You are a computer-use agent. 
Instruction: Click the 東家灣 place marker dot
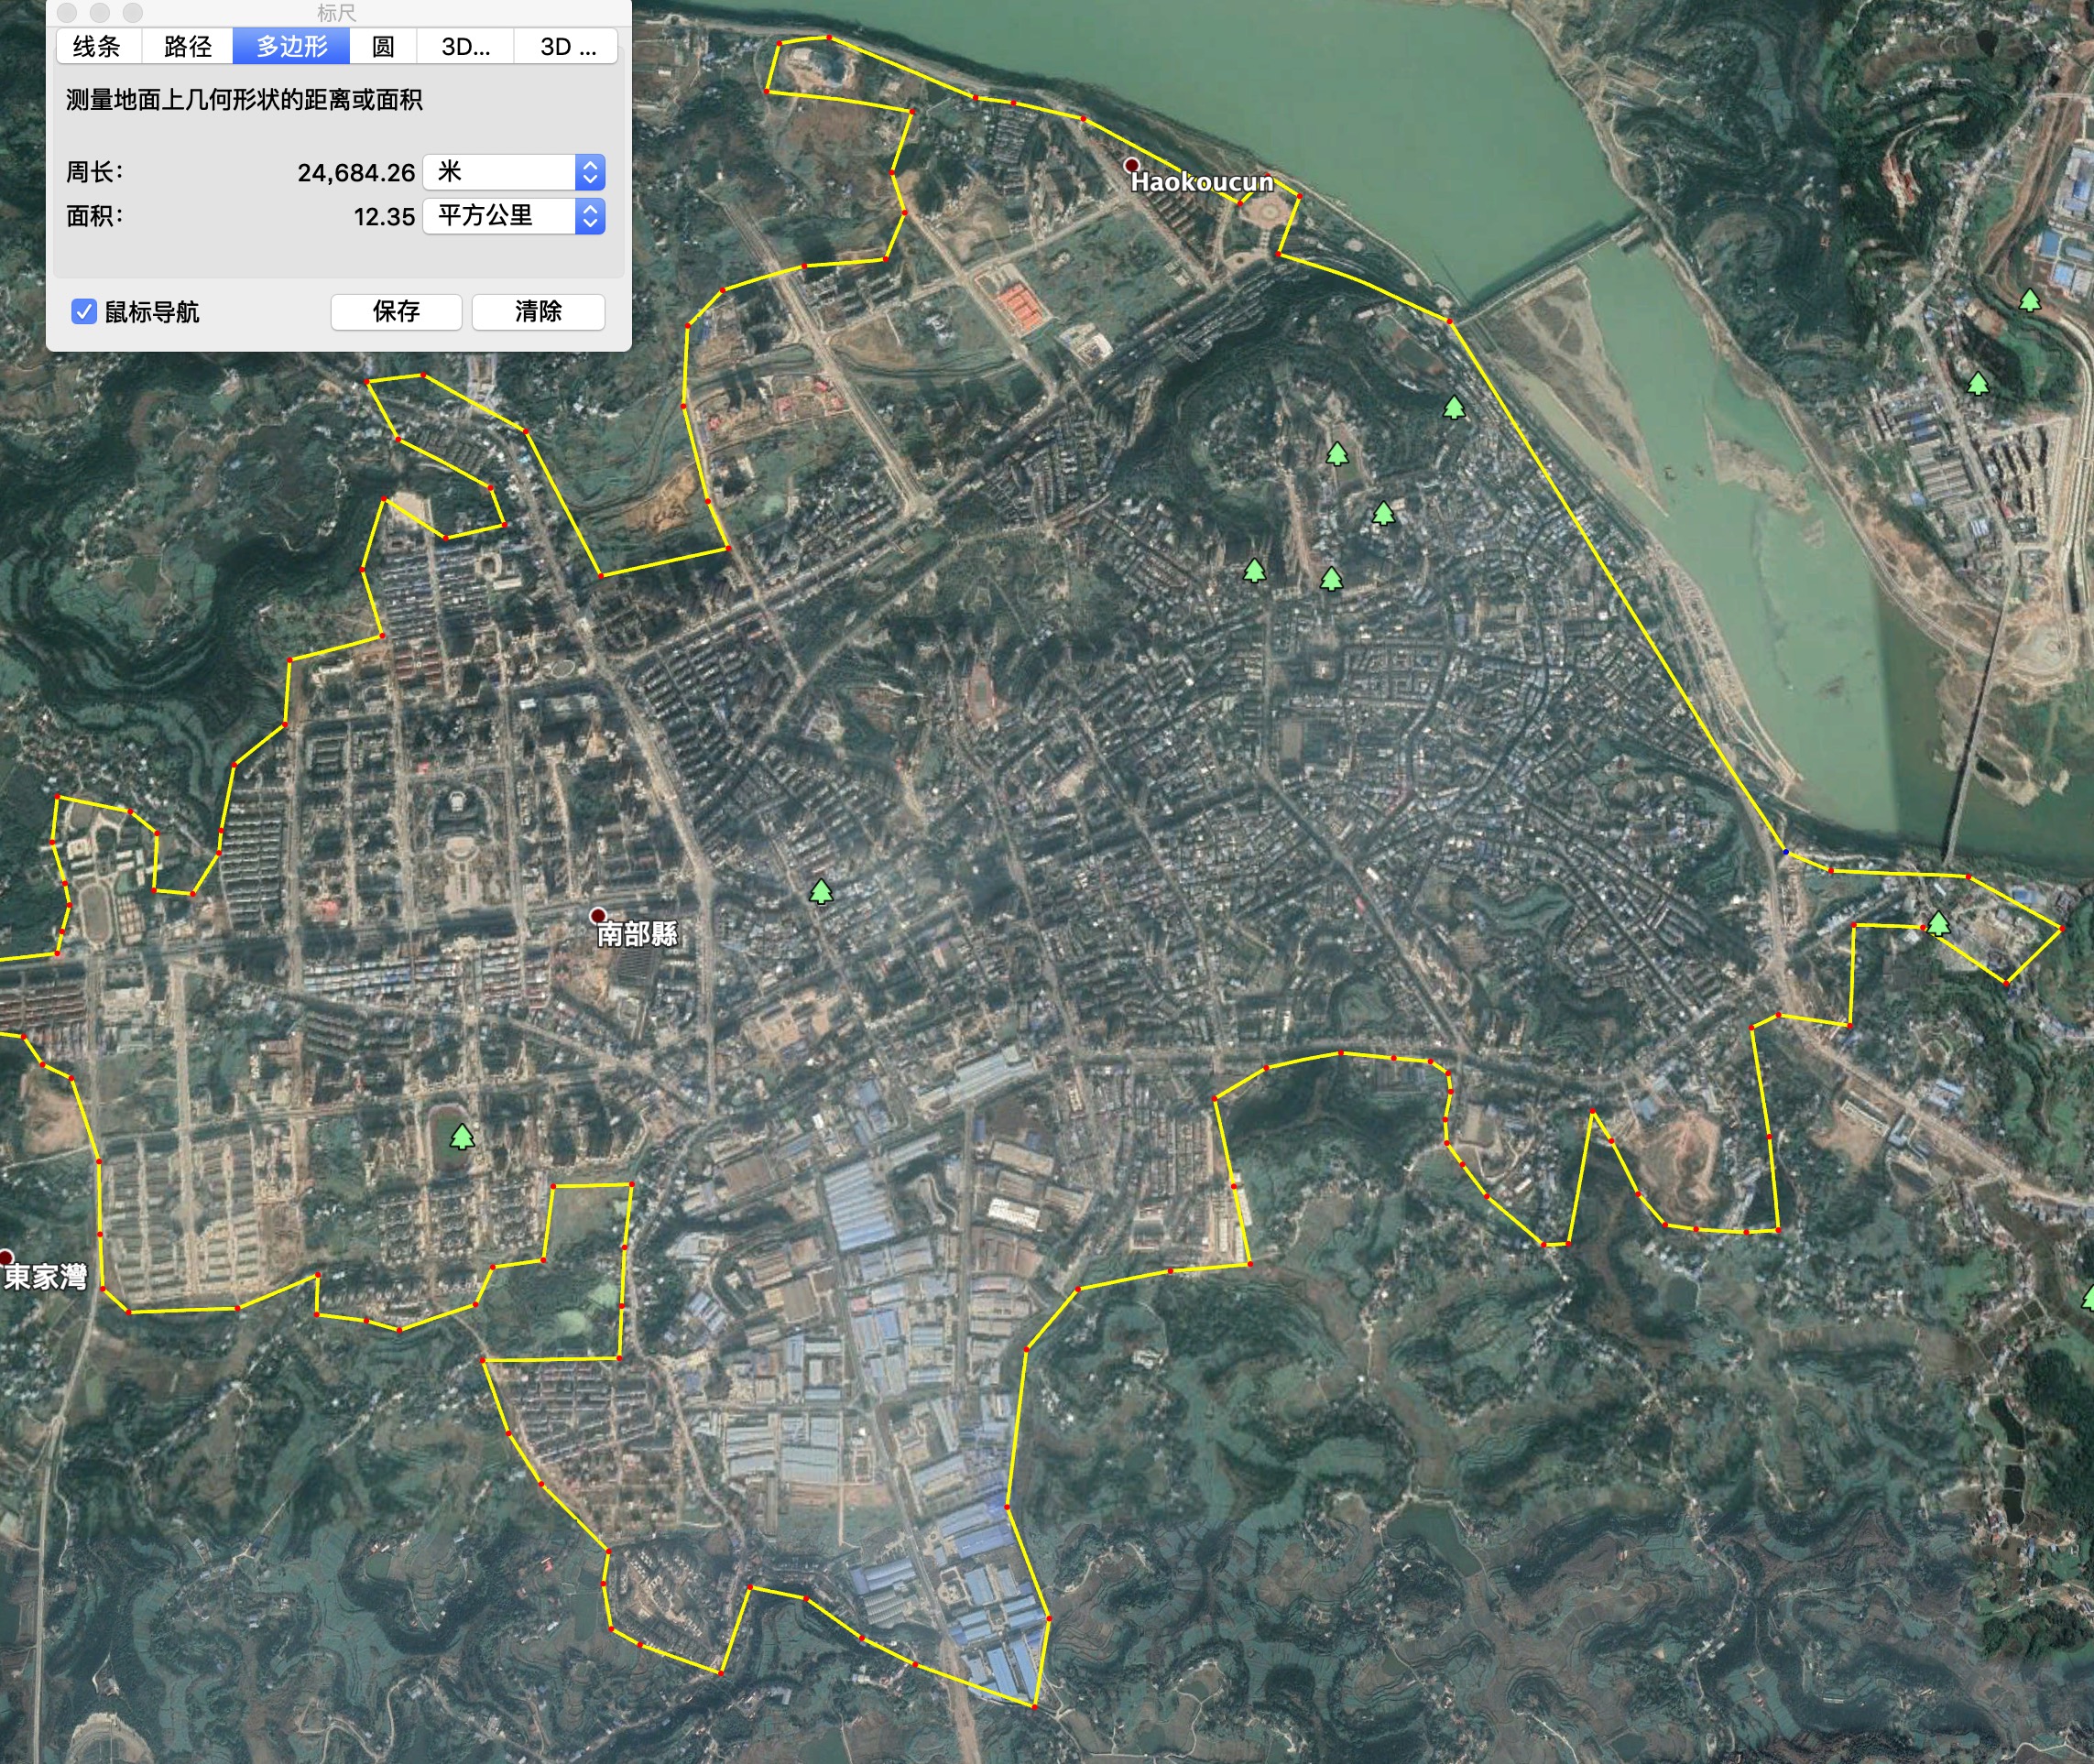[x=5, y=1257]
